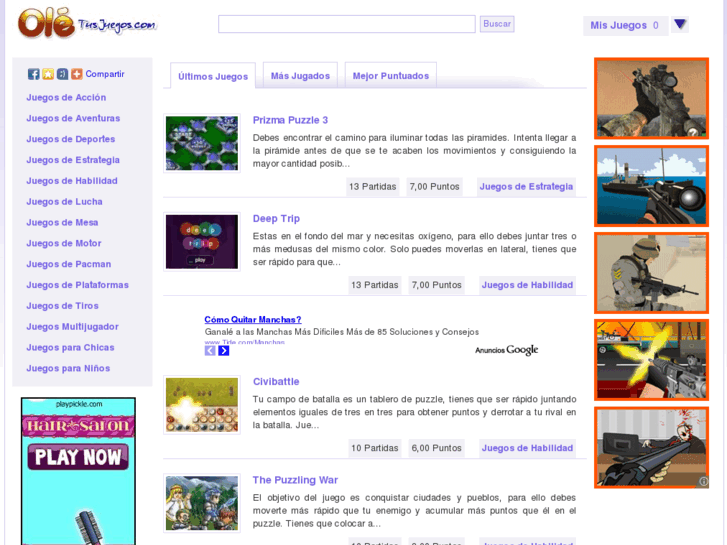The image size is (727, 545).
Task: Click the muzzle flash shooter game thumbnail
Action: point(651,360)
